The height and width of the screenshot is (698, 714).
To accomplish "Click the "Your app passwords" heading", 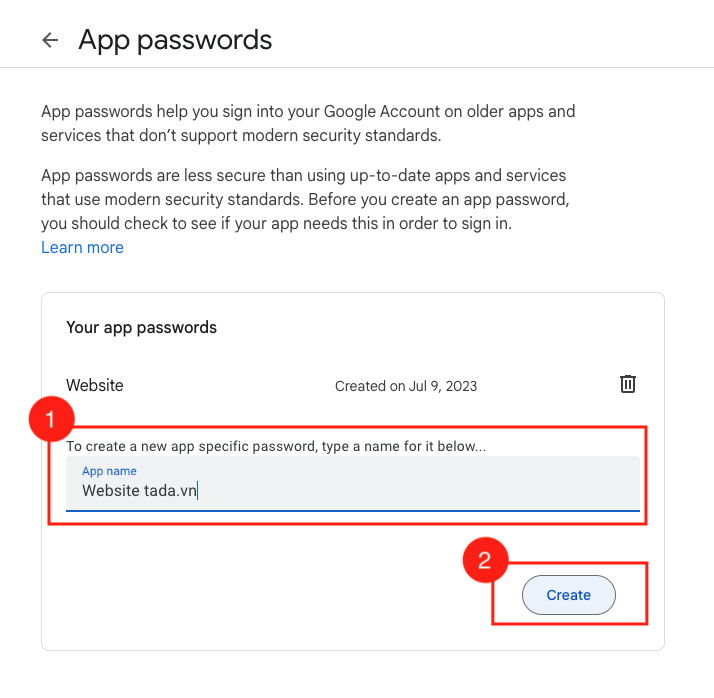I will click(141, 327).
